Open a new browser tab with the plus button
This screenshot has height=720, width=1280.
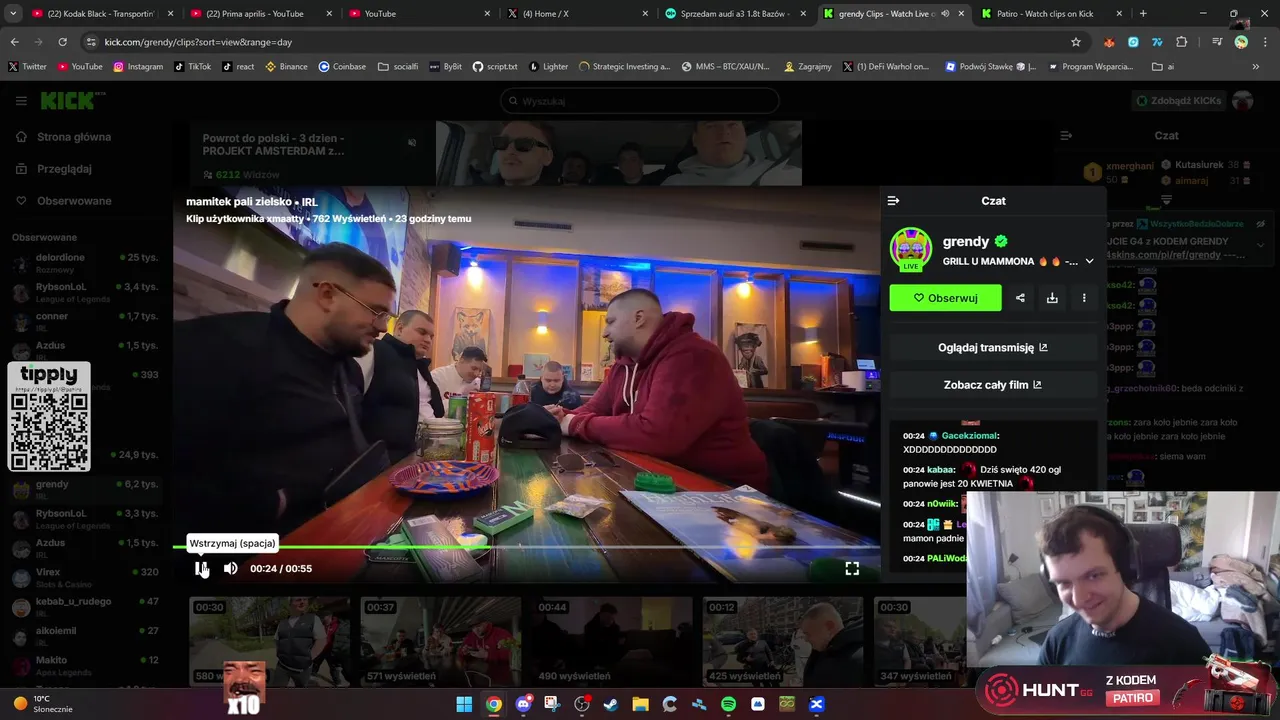1143,14
